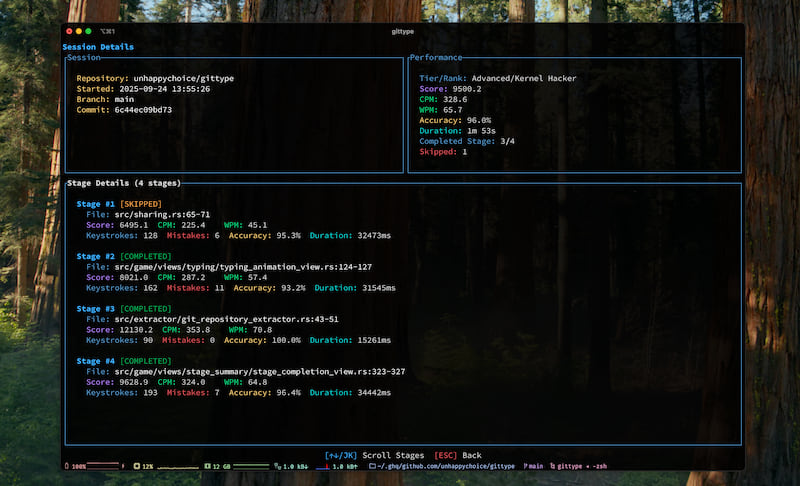Click the folder icon before the path
The height and width of the screenshot is (486, 800).
pos(372,466)
